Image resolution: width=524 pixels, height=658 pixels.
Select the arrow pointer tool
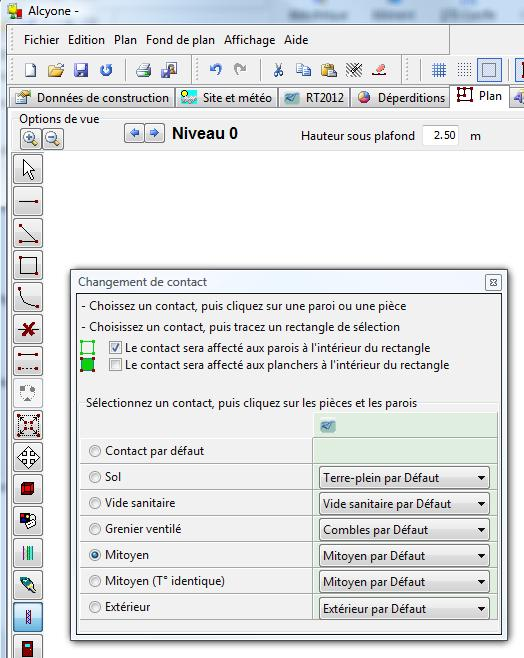pyautogui.click(x=28, y=169)
